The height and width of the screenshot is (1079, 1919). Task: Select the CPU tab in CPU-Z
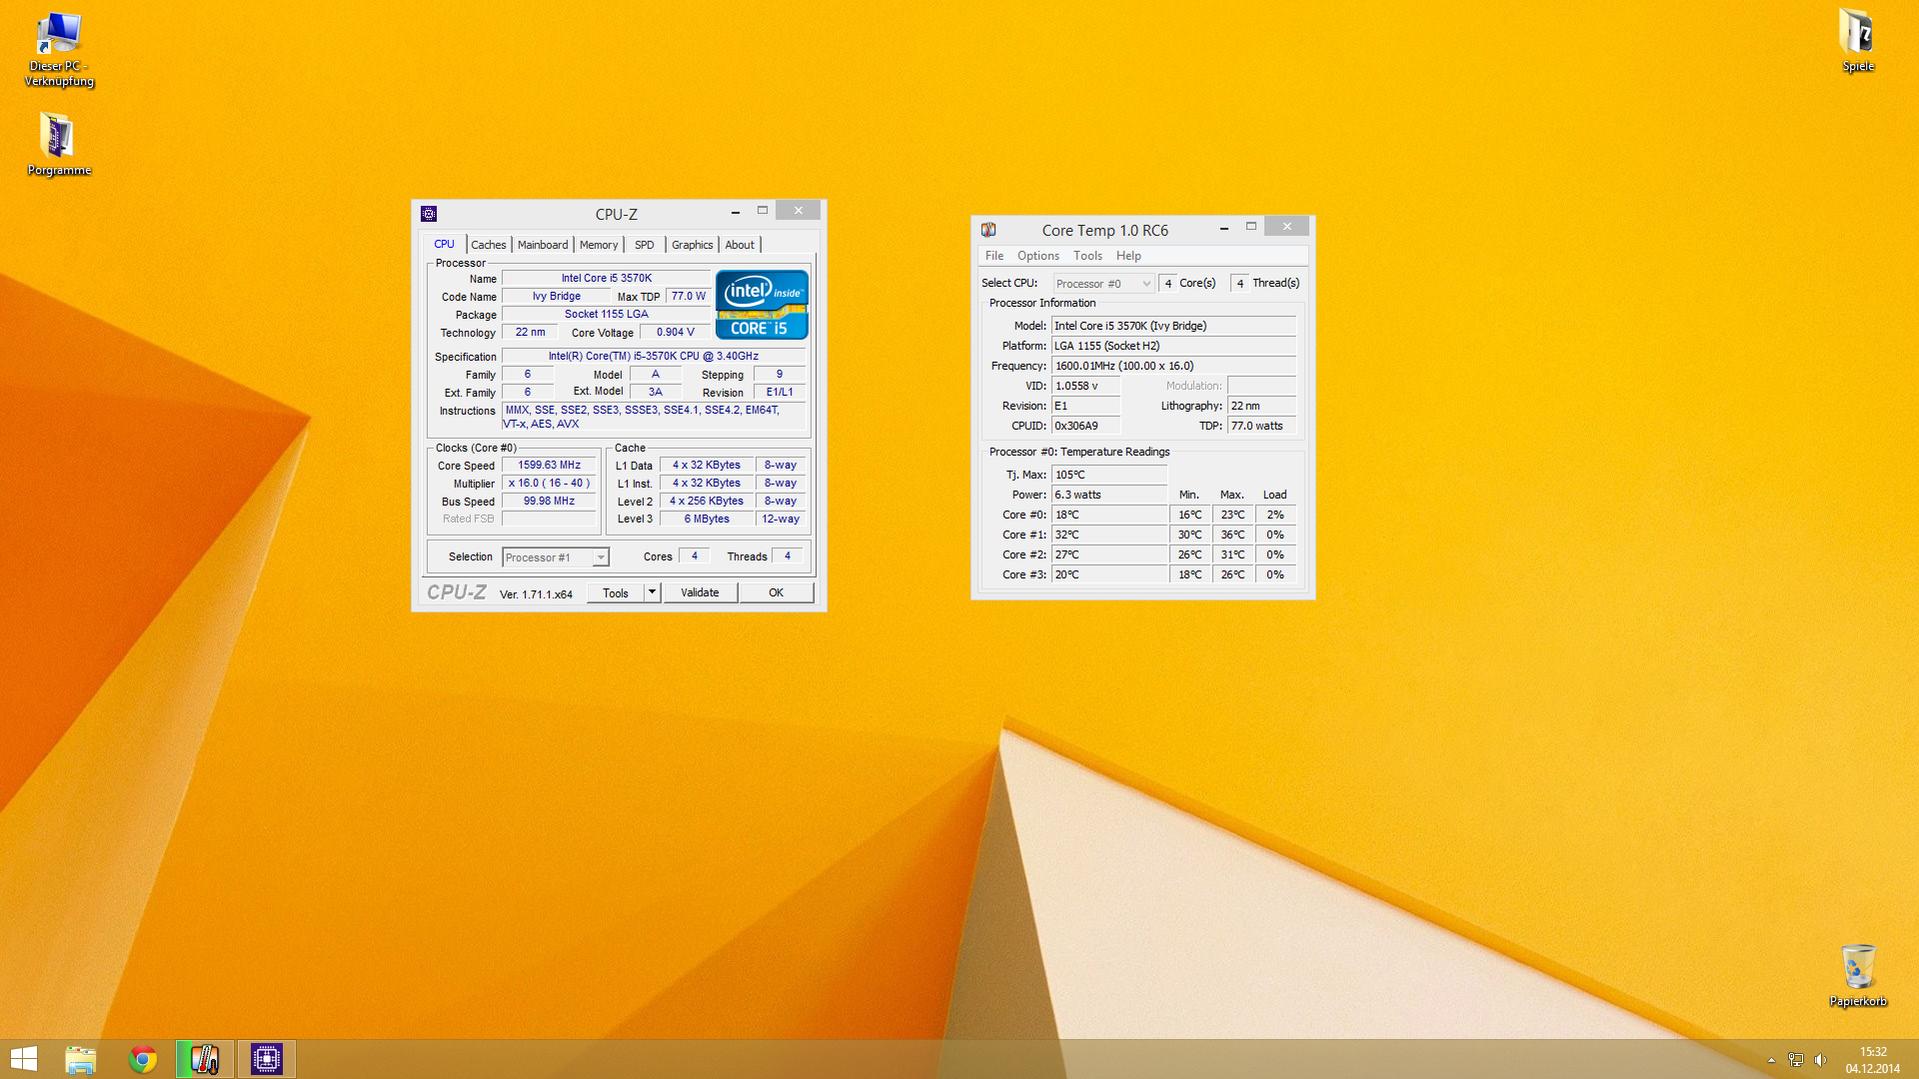coord(444,244)
